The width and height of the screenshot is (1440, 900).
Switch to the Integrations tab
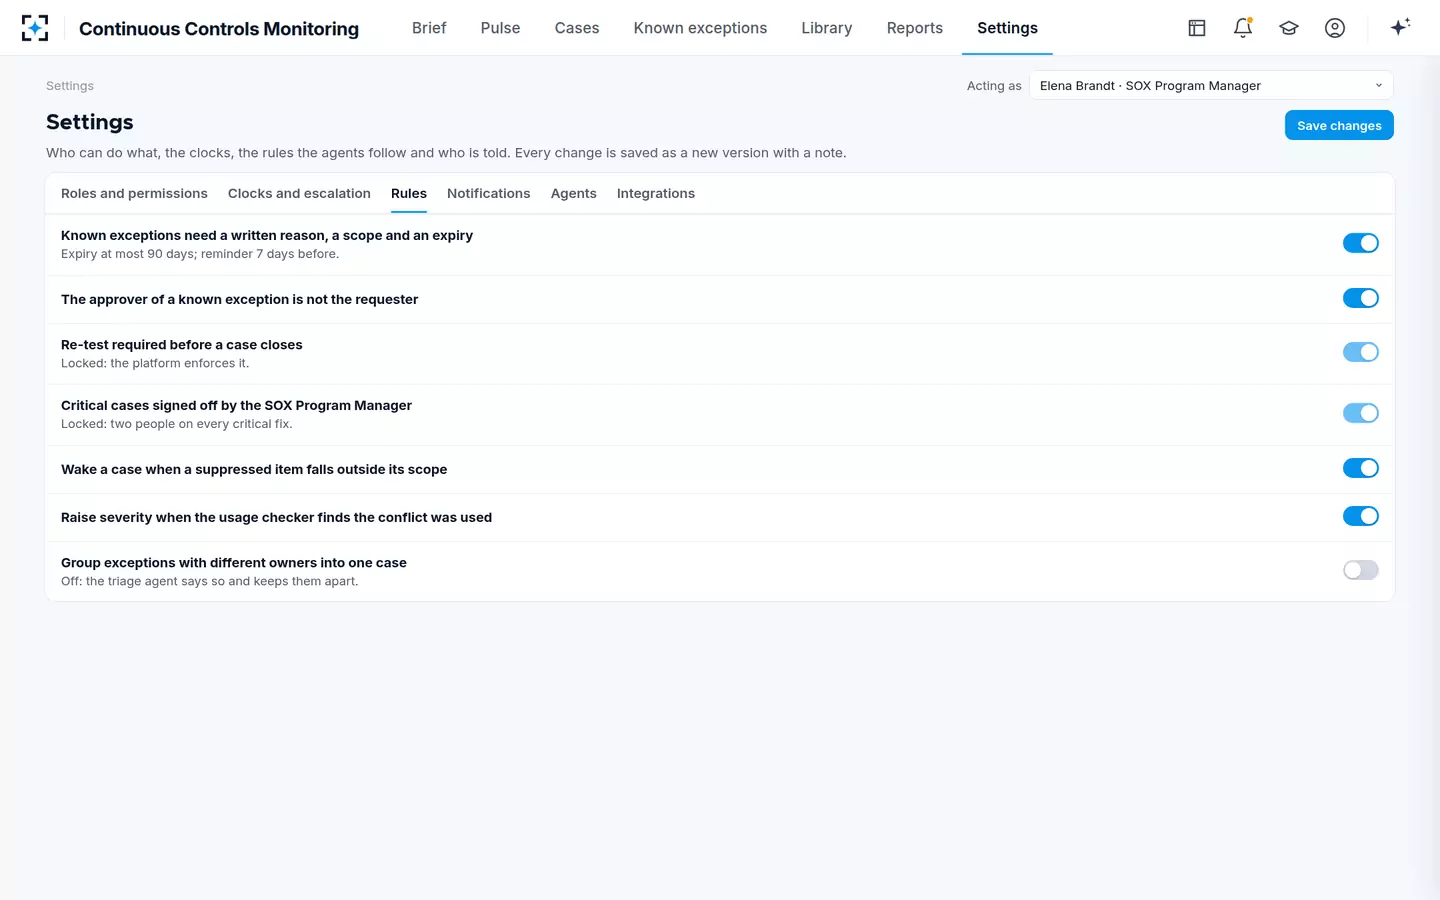click(656, 193)
